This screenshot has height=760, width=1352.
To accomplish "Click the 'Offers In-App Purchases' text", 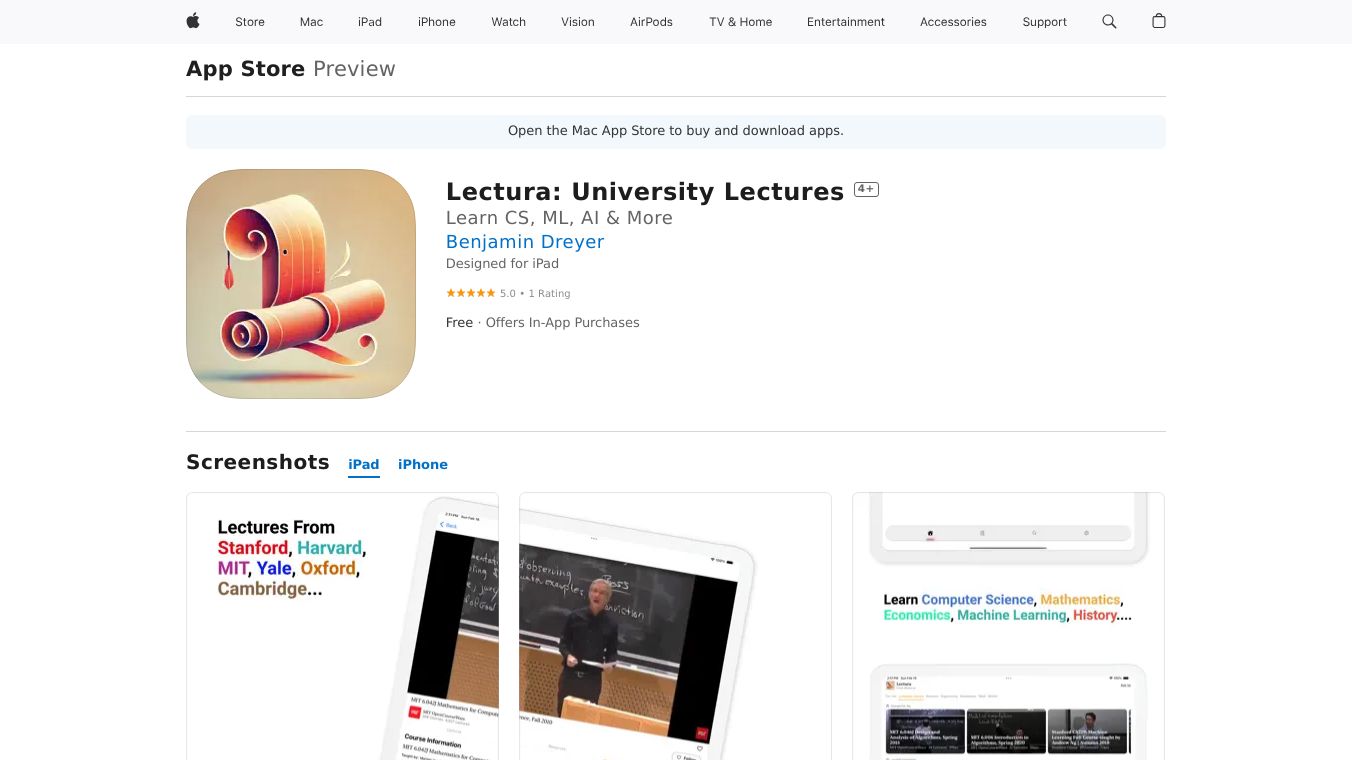I will pos(562,323).
